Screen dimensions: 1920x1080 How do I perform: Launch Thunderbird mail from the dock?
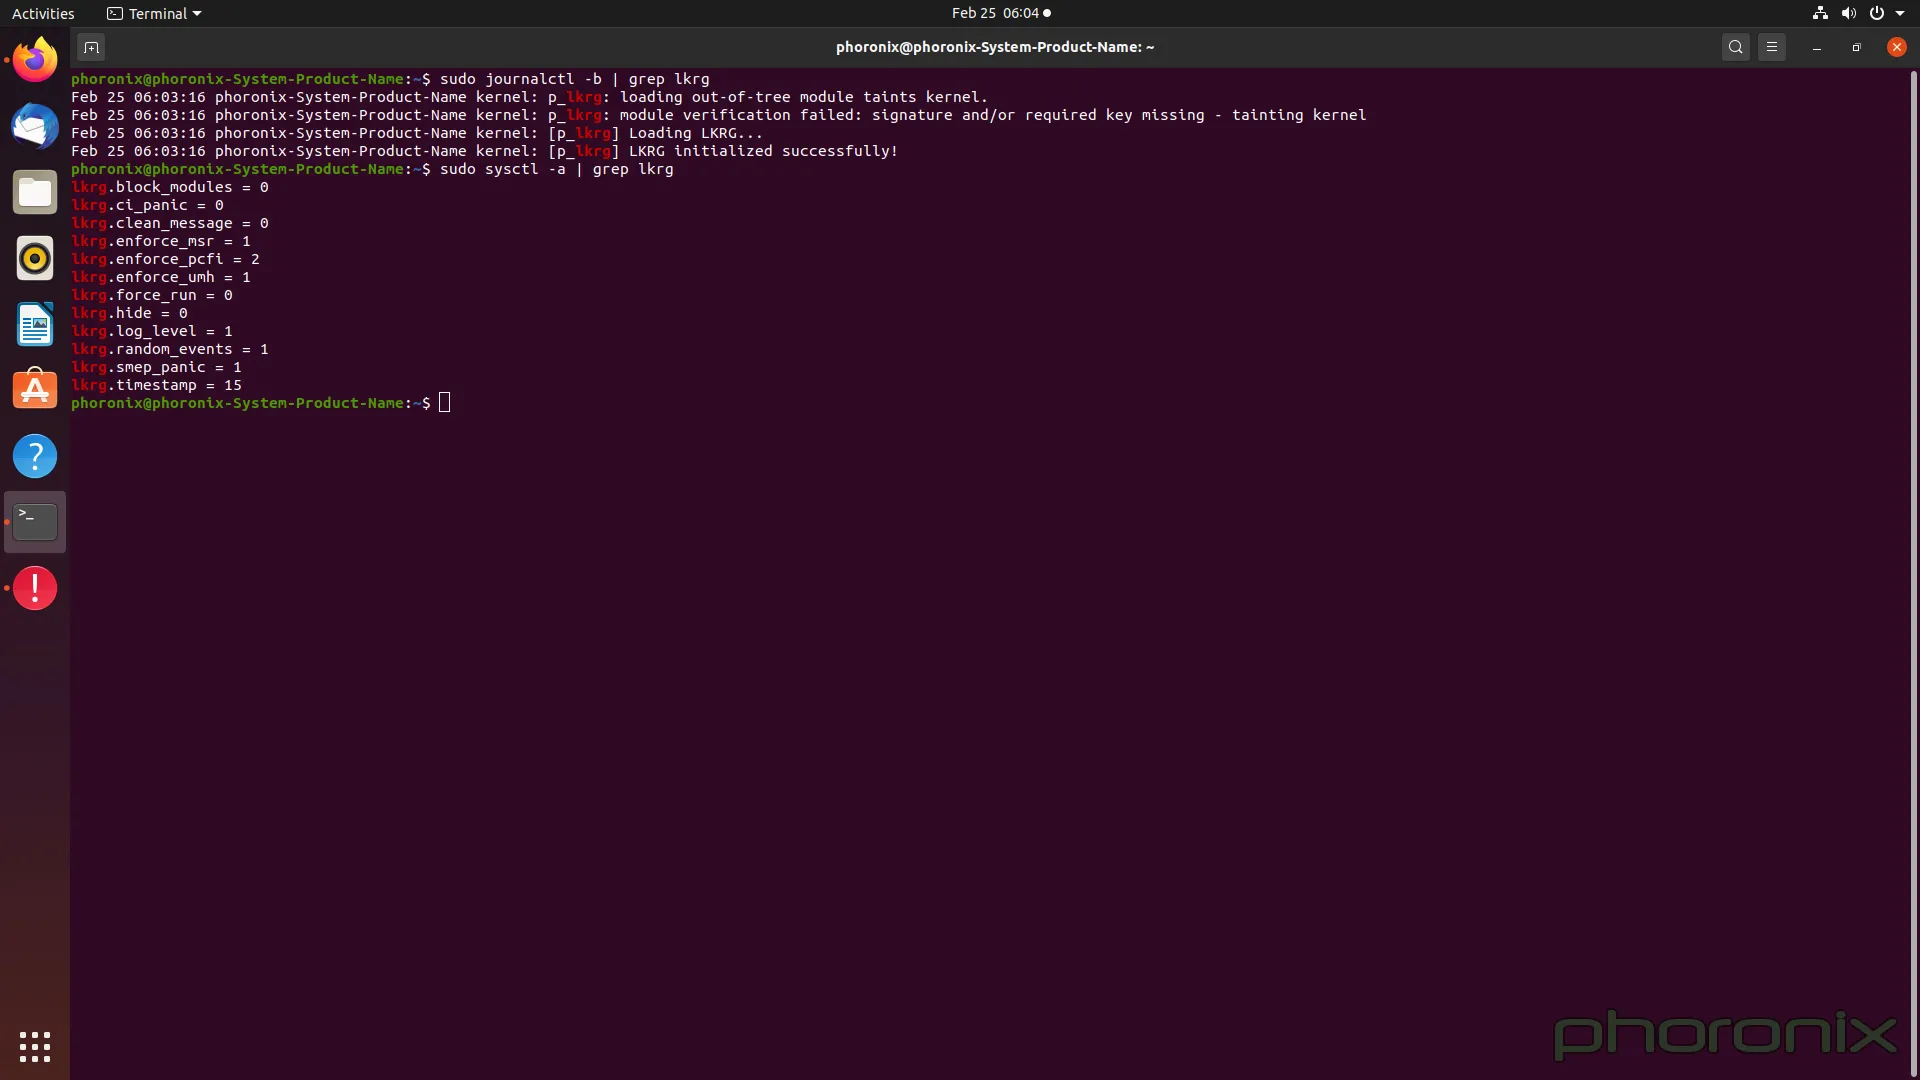35,126
